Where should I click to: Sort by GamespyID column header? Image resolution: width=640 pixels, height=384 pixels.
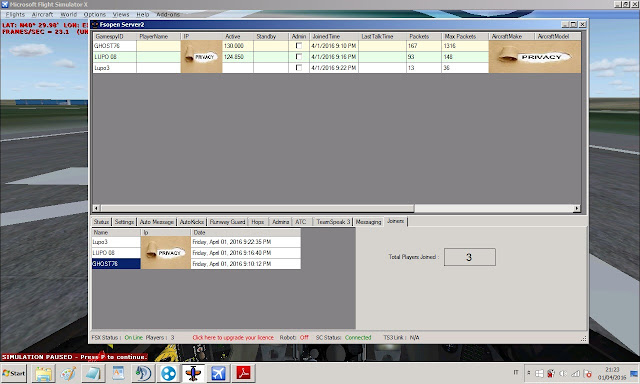[x=115, y=36]
